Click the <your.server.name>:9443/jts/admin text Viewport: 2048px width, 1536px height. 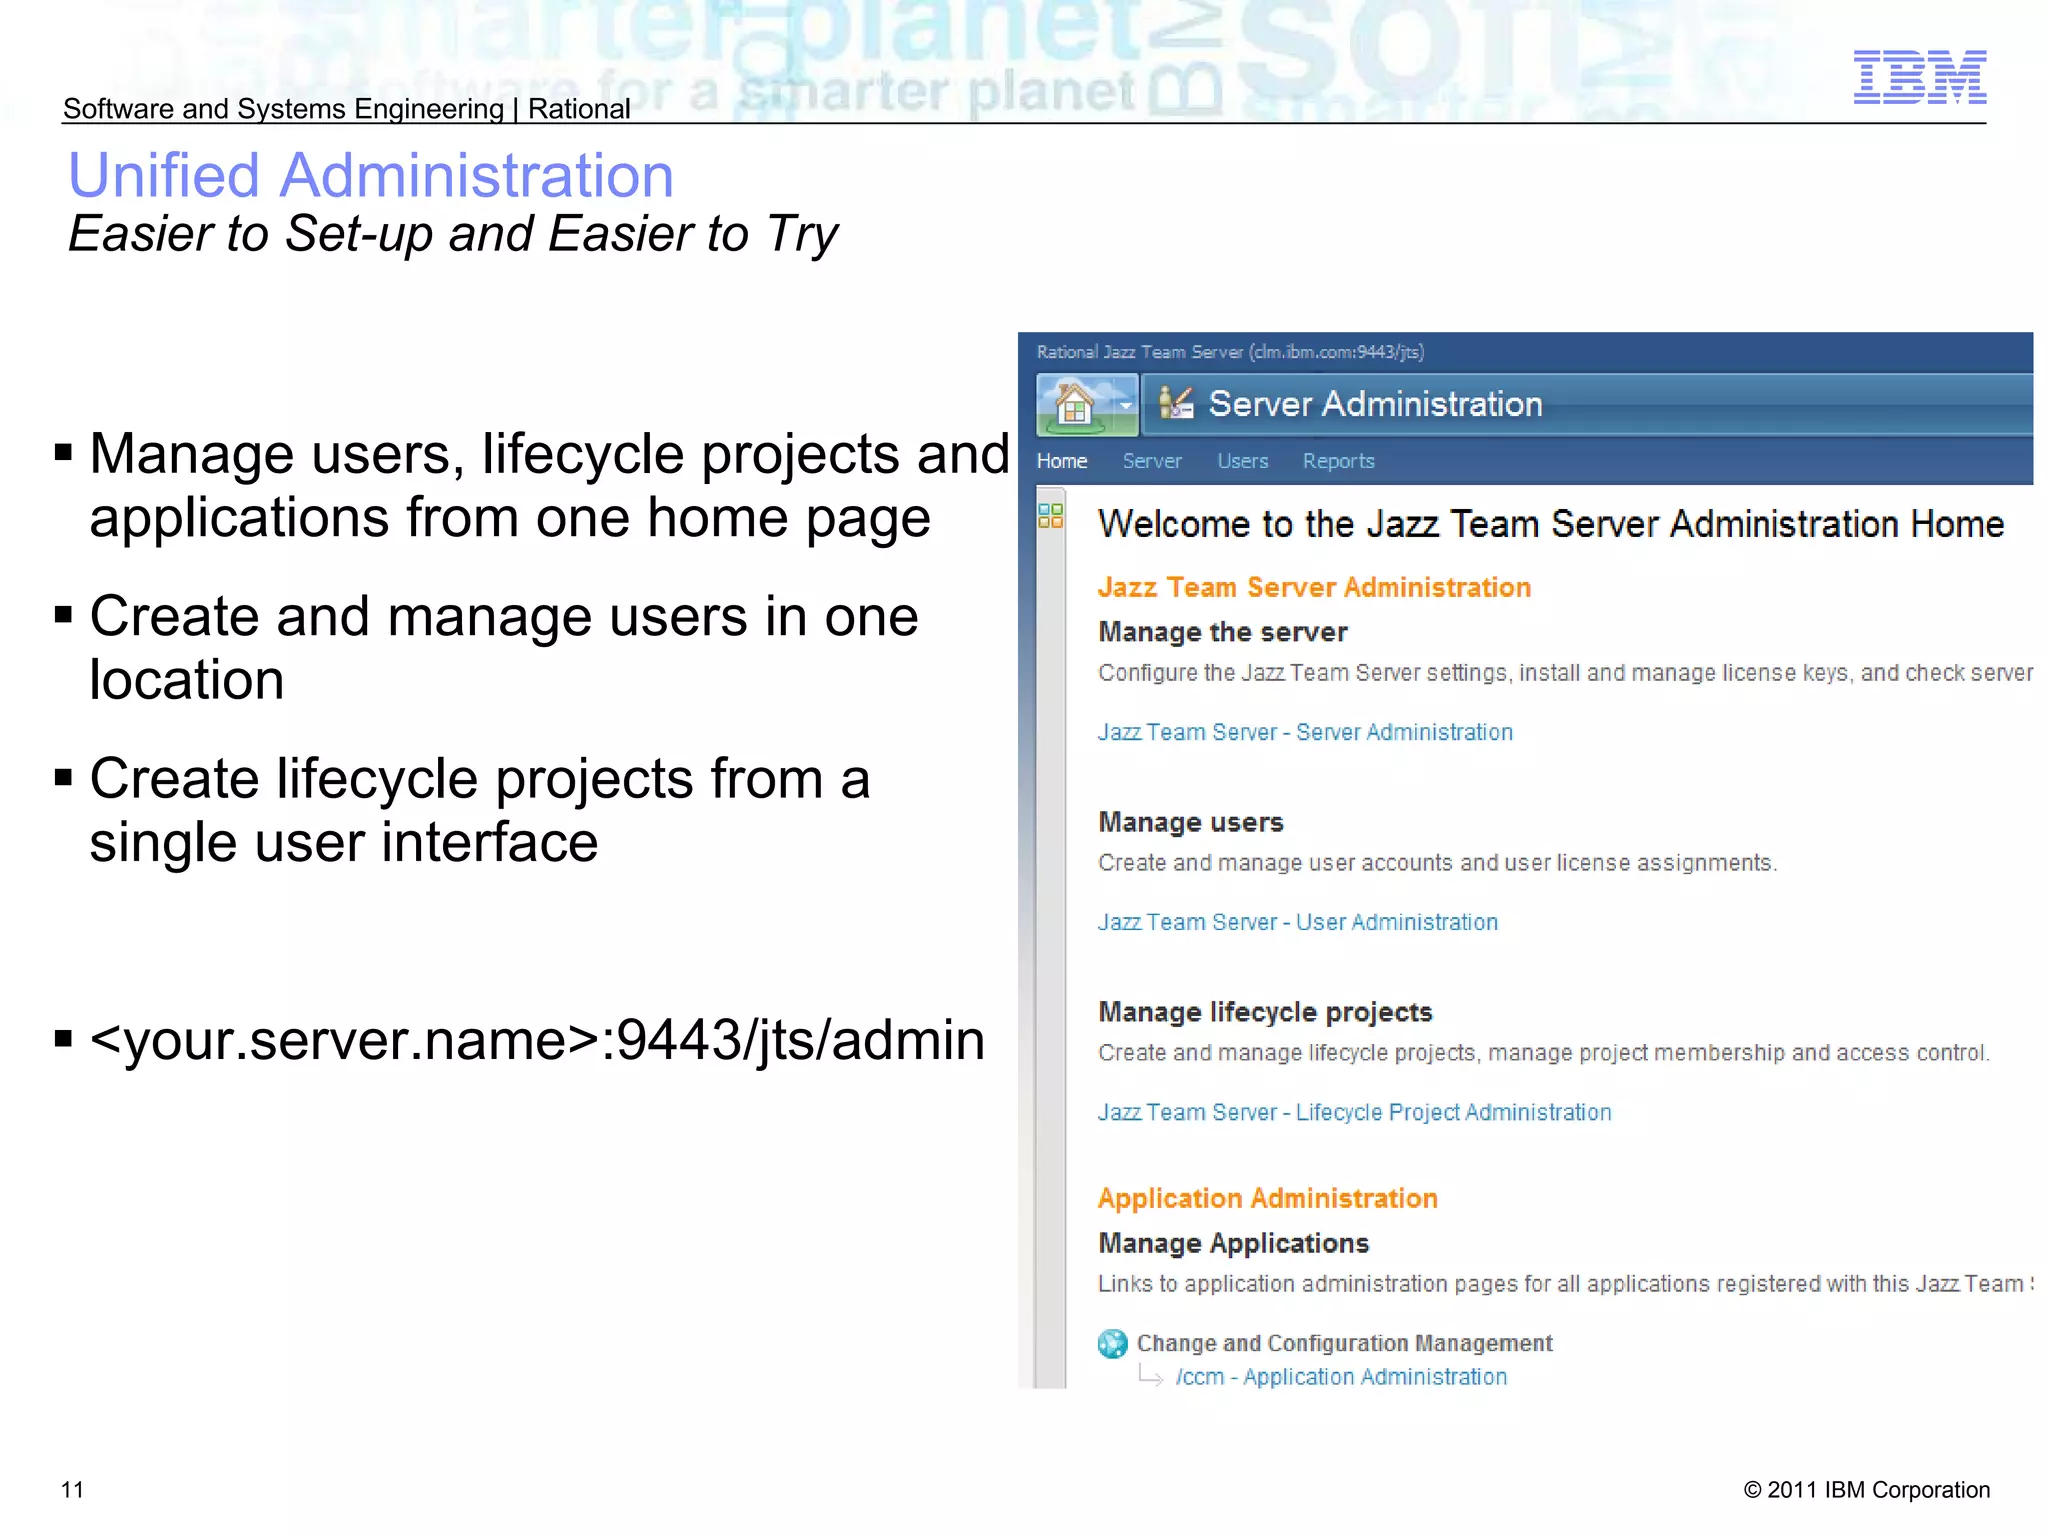[x=537, y=1040]
